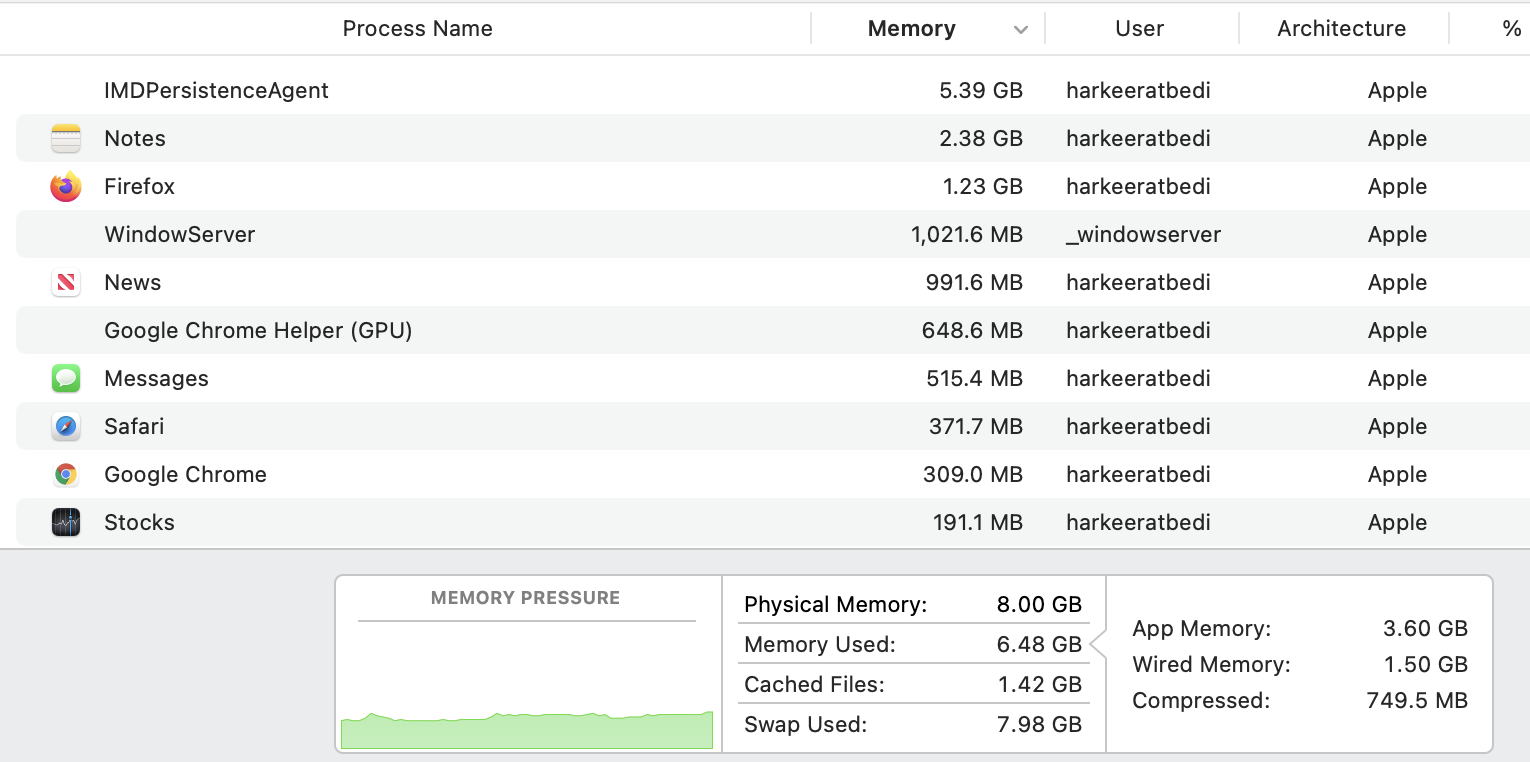The width and height of the screenshot is (1530, 762).
Task: Click the Swap Used statistic
Action: 912,725
